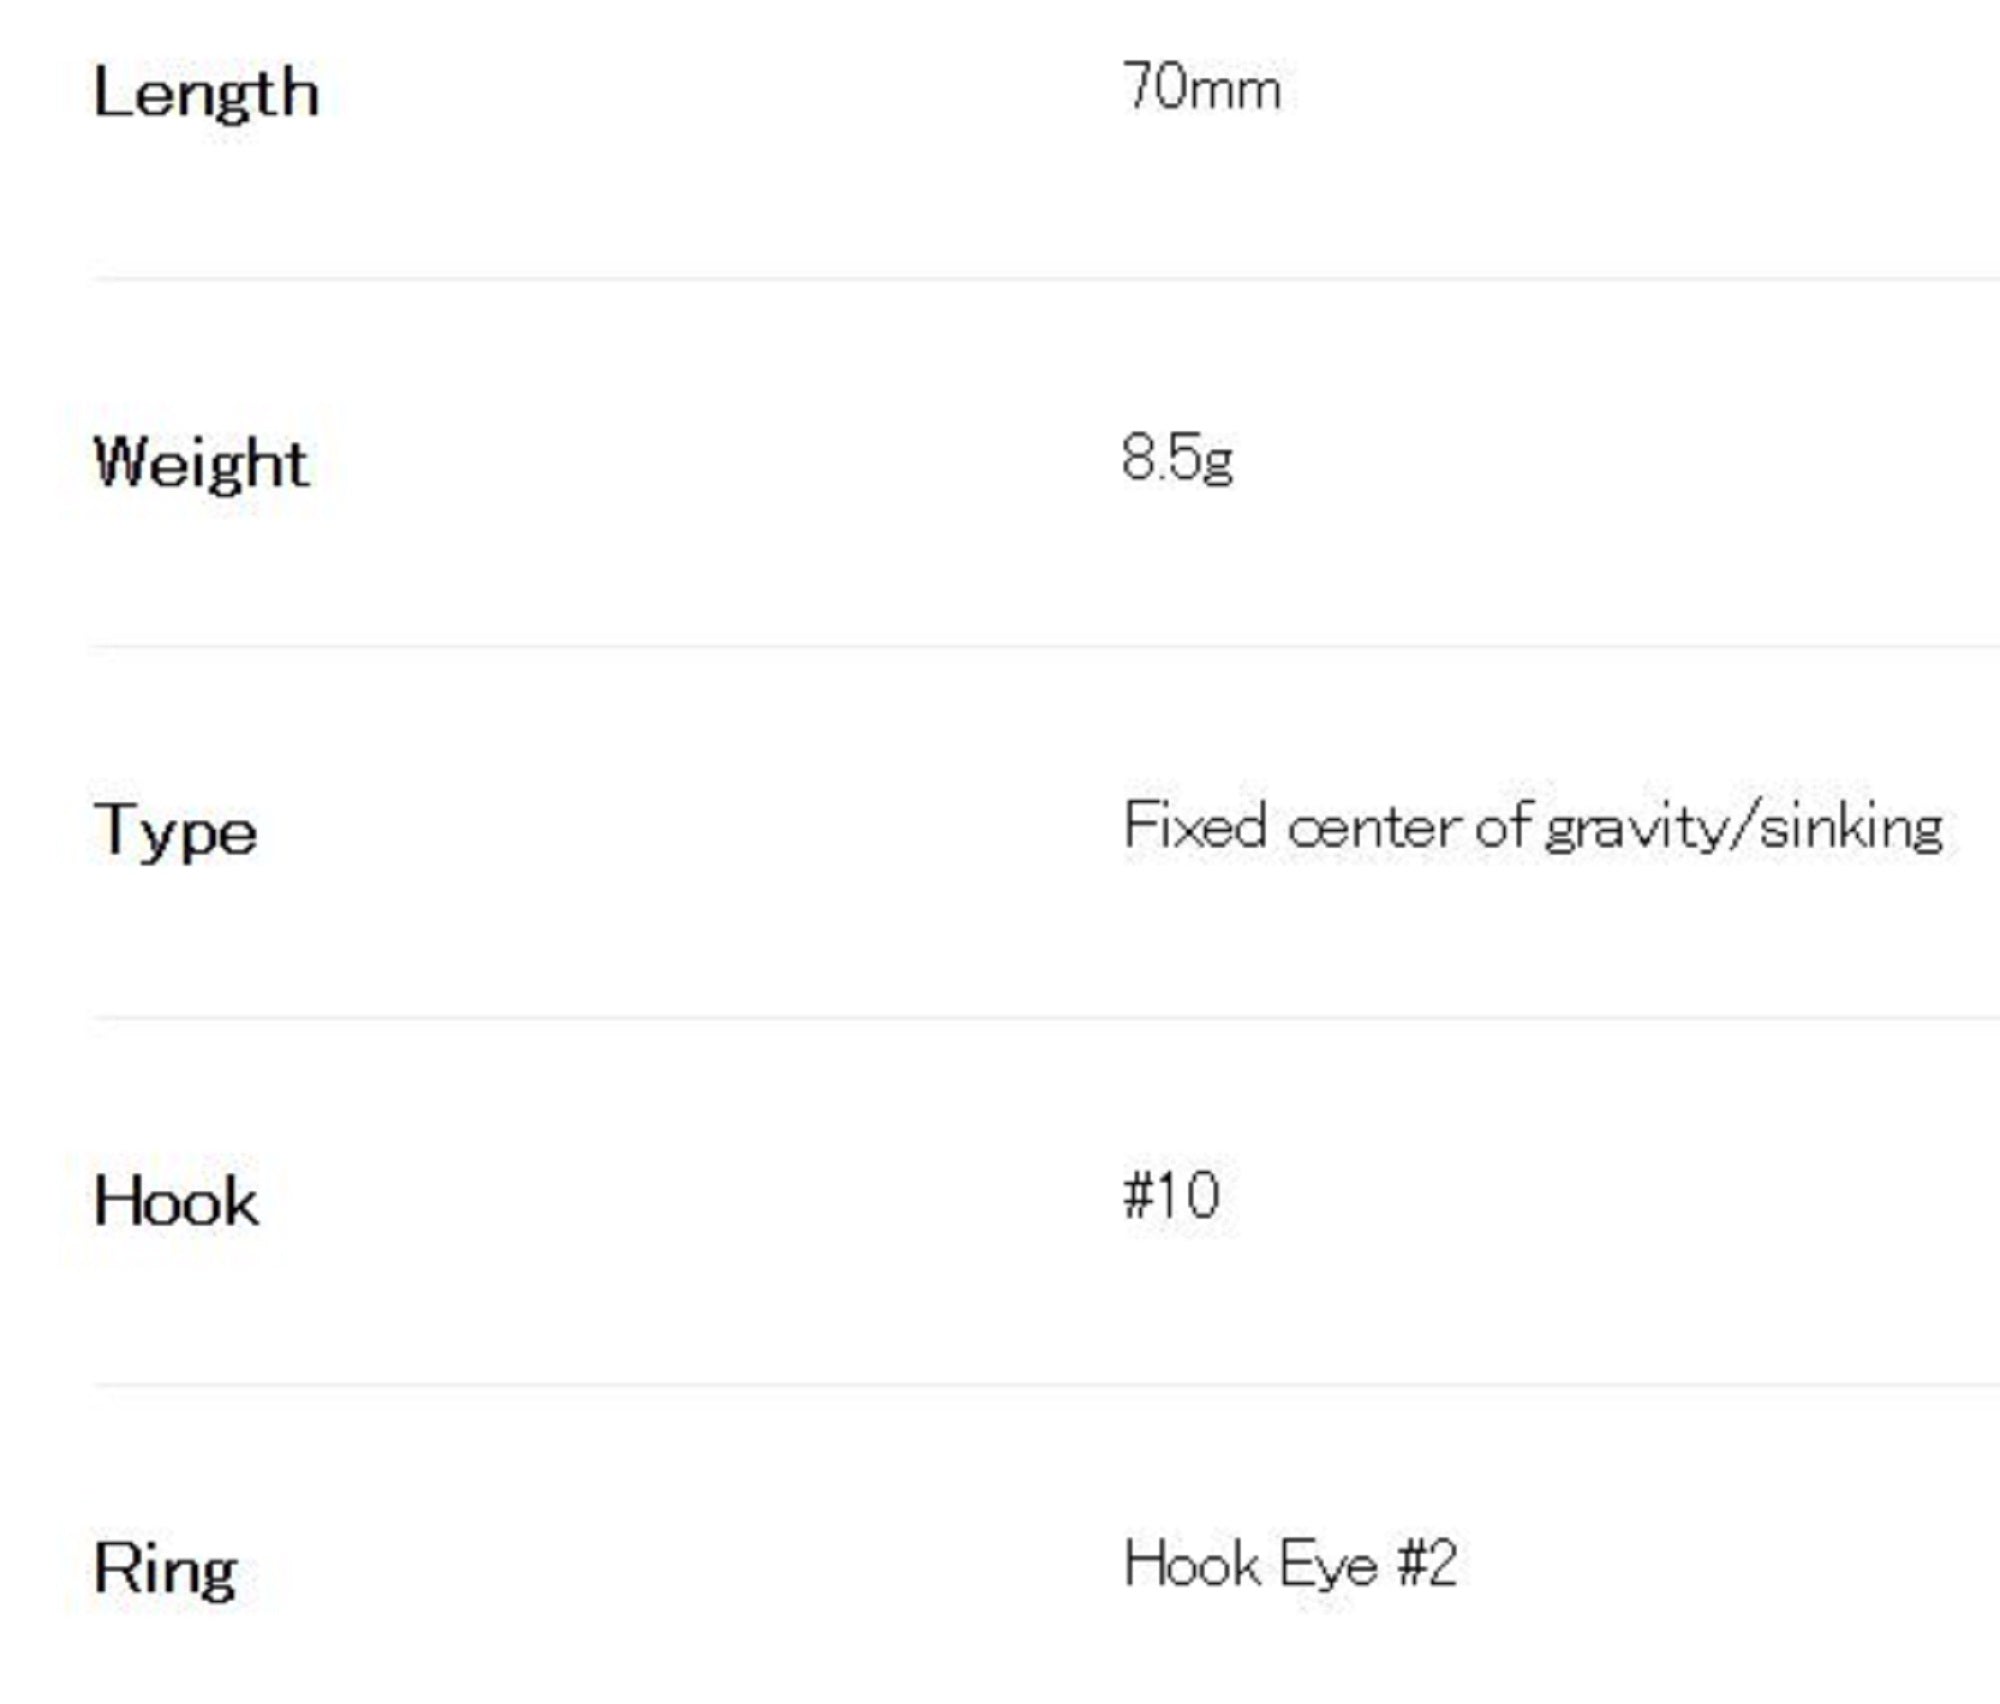Click the "#2" in the Ring value
The height and width of the screenshot is (1704, 2000).
pyautogui.click(x=1427, y=1564)
